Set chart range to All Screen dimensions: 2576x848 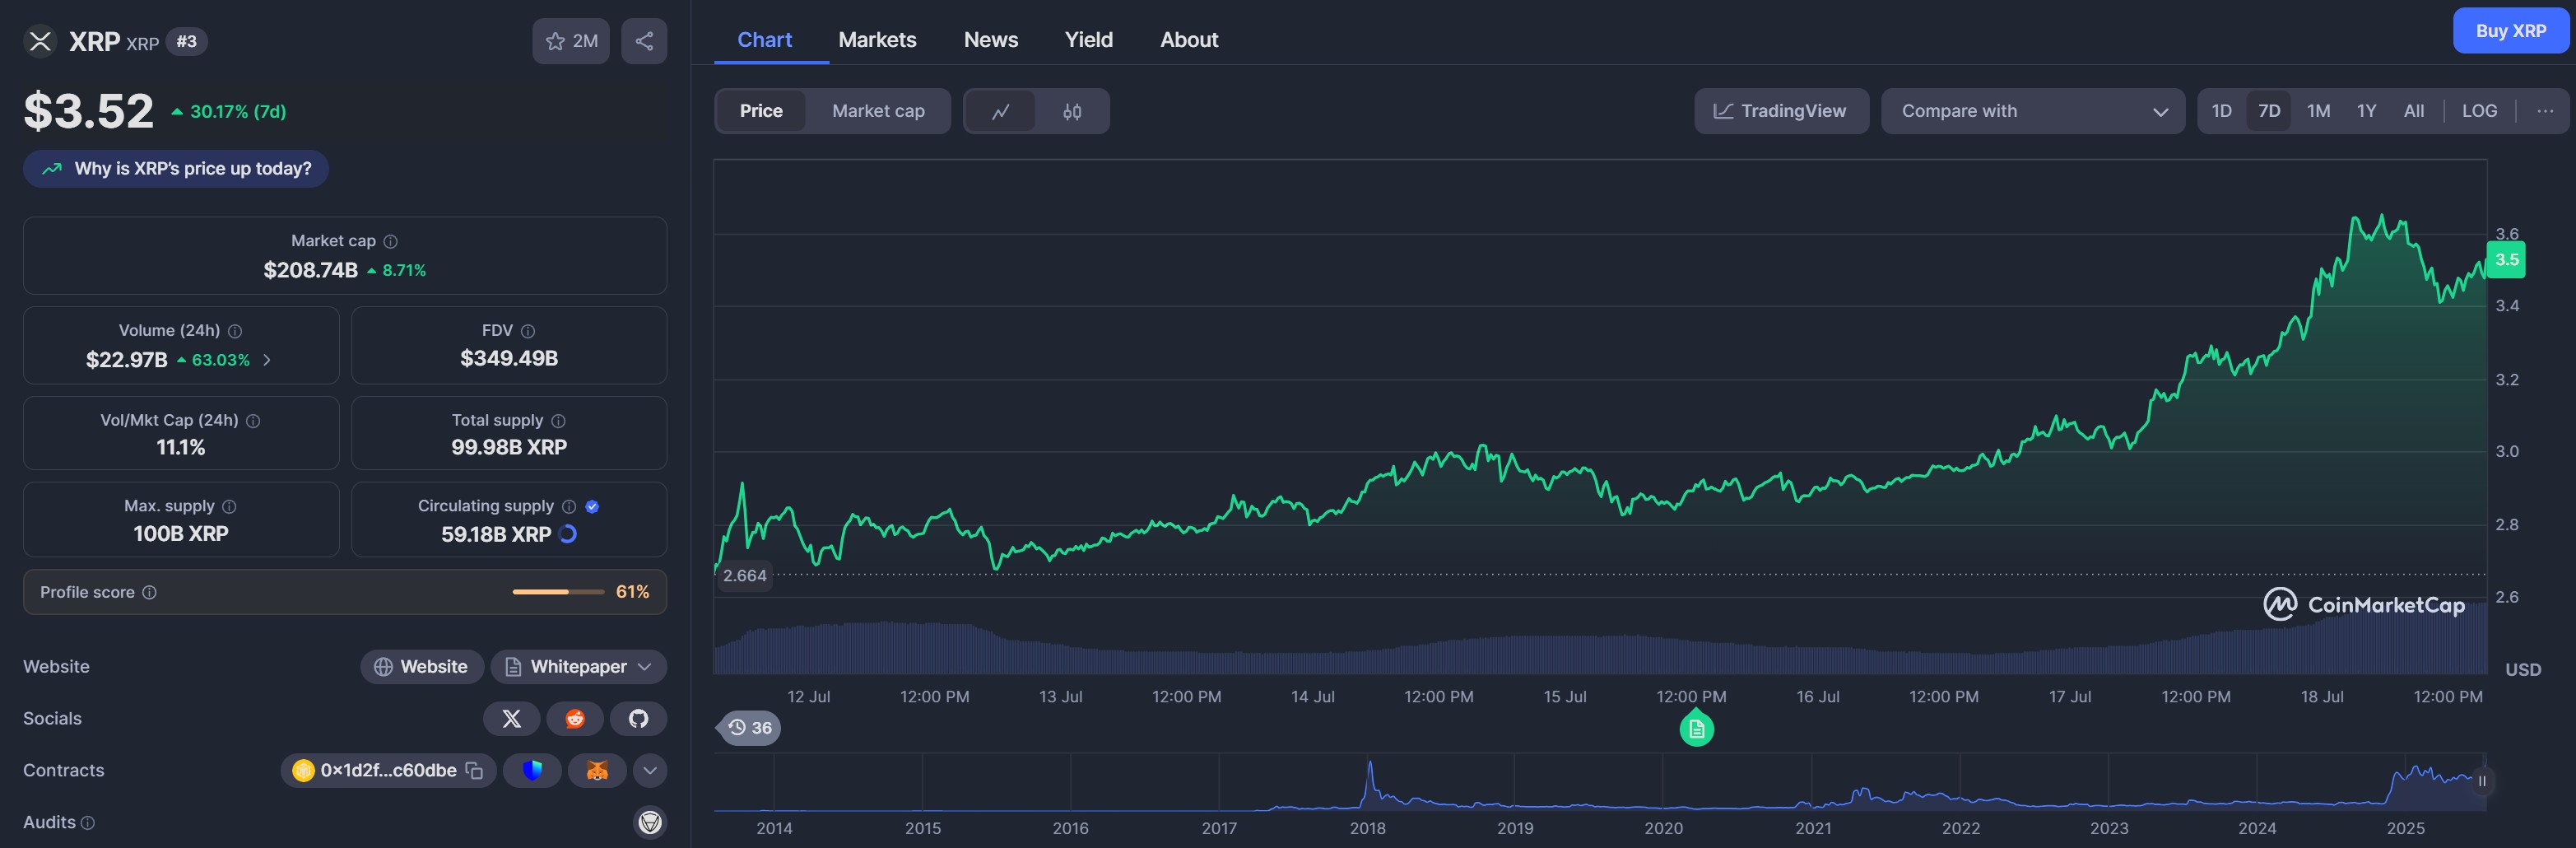(2413, 111)
